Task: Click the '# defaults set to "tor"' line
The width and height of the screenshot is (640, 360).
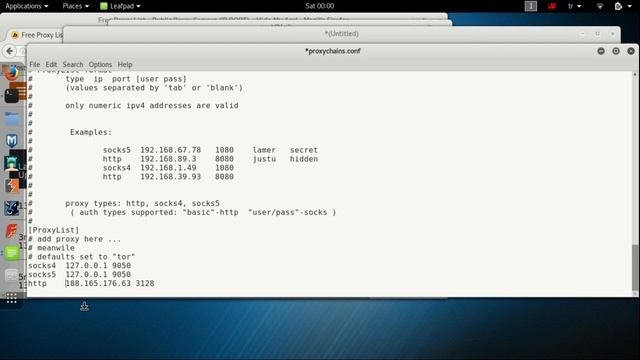Action: [x=82, y=257]
